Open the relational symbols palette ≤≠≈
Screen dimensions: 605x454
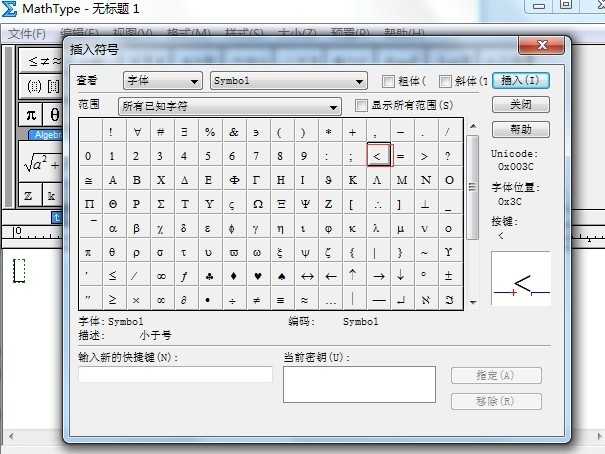coord(42,61)
